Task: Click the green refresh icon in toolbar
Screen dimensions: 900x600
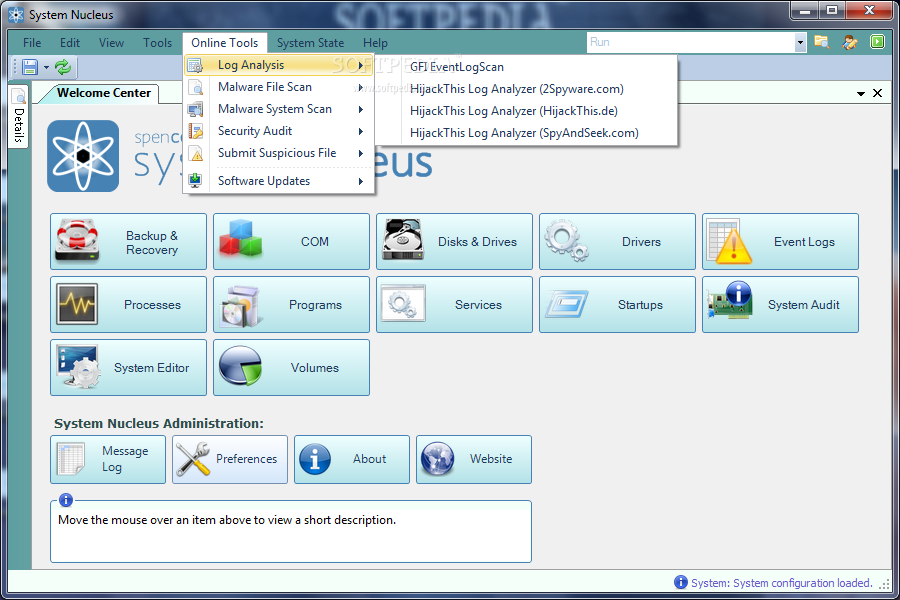Action: click(x=63, y=67)
